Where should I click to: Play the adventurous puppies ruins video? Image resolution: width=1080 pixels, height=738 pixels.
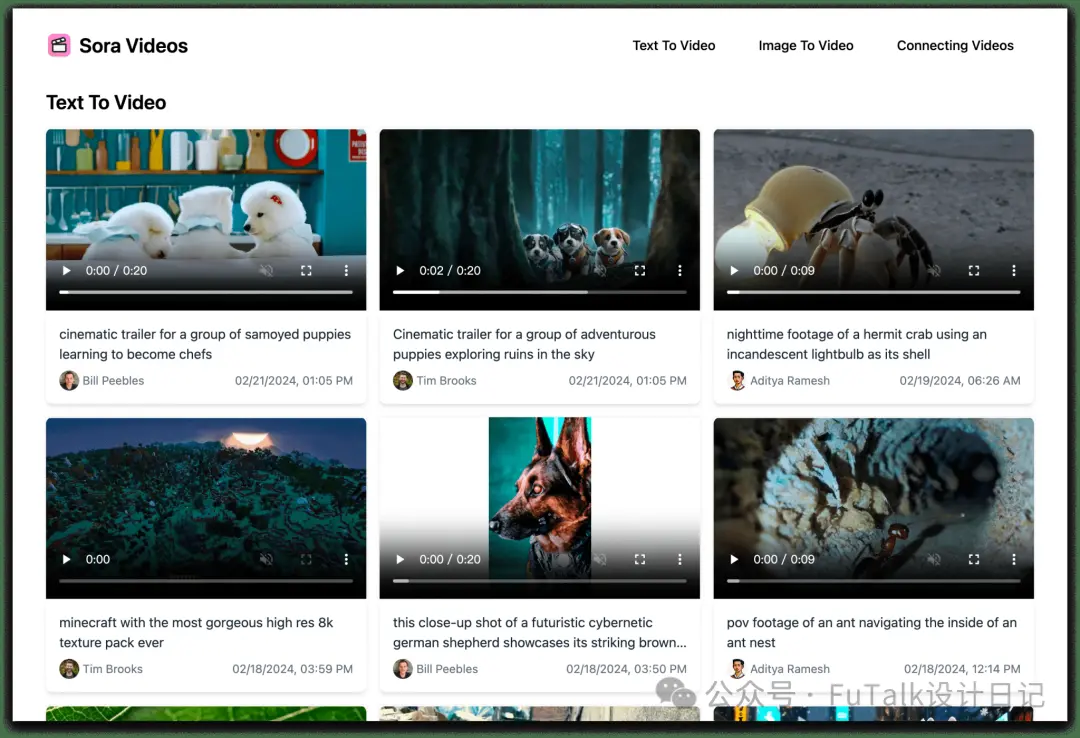tap(400, 271)
